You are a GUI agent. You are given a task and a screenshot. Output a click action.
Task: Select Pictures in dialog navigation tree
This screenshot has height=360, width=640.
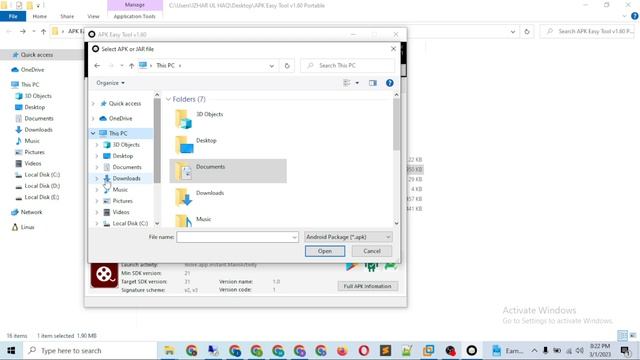122,201
